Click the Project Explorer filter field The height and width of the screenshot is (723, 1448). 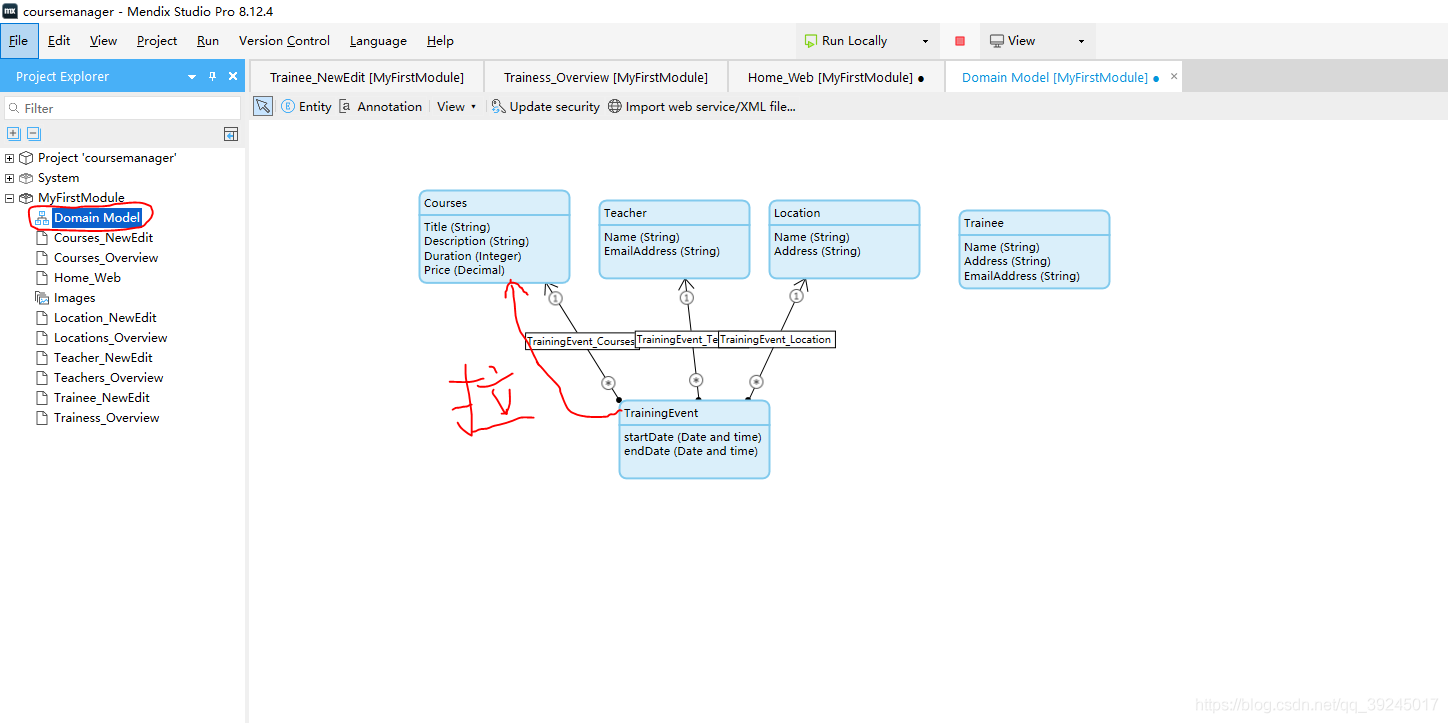click(123, 108)
